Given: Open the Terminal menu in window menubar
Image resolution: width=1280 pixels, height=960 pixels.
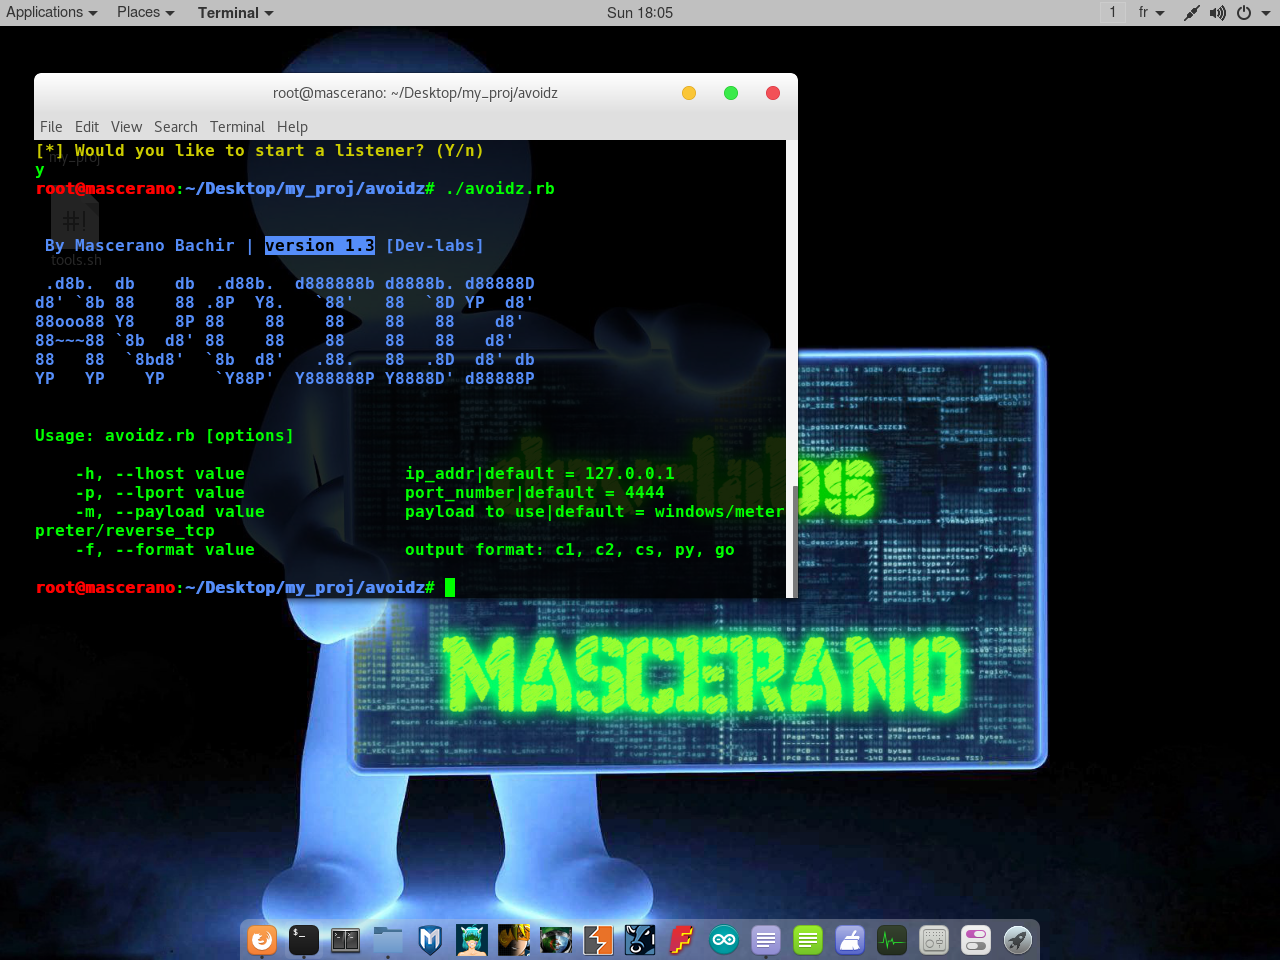Looking at the screenshot, I should pyautogui.click(x=237, y=127).
